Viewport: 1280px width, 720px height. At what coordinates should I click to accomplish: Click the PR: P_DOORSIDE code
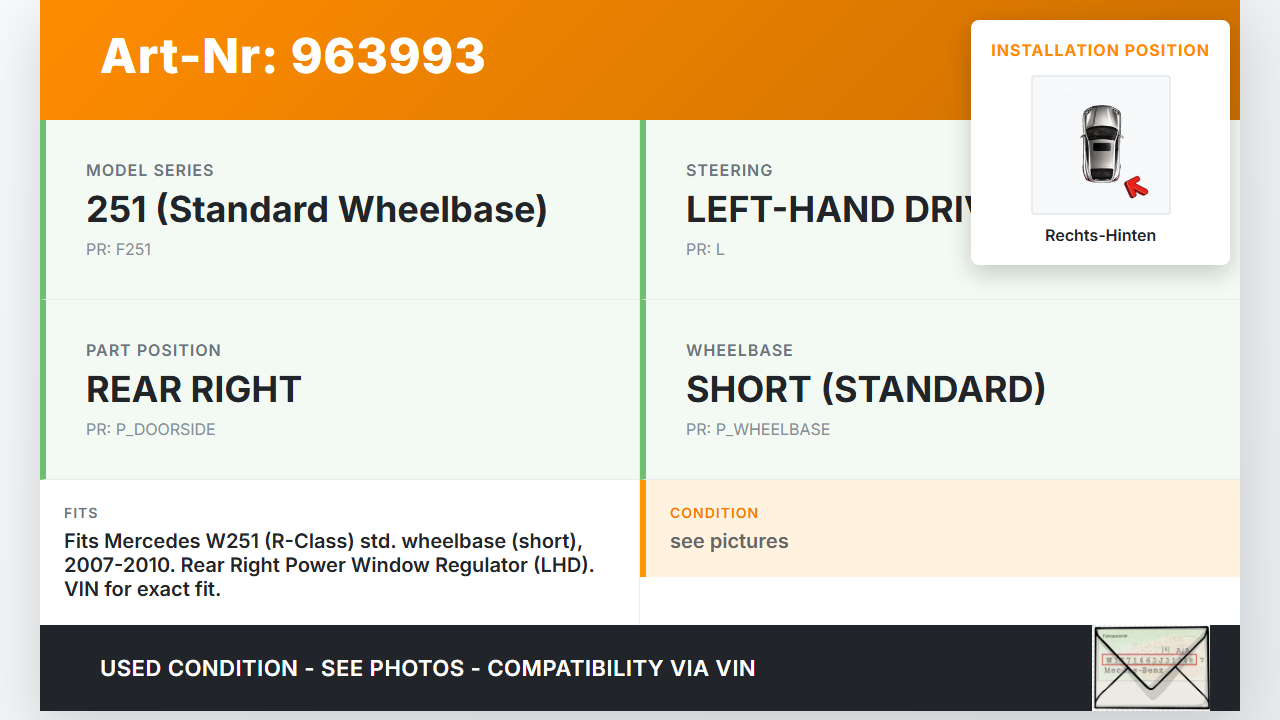click(151, 430)
